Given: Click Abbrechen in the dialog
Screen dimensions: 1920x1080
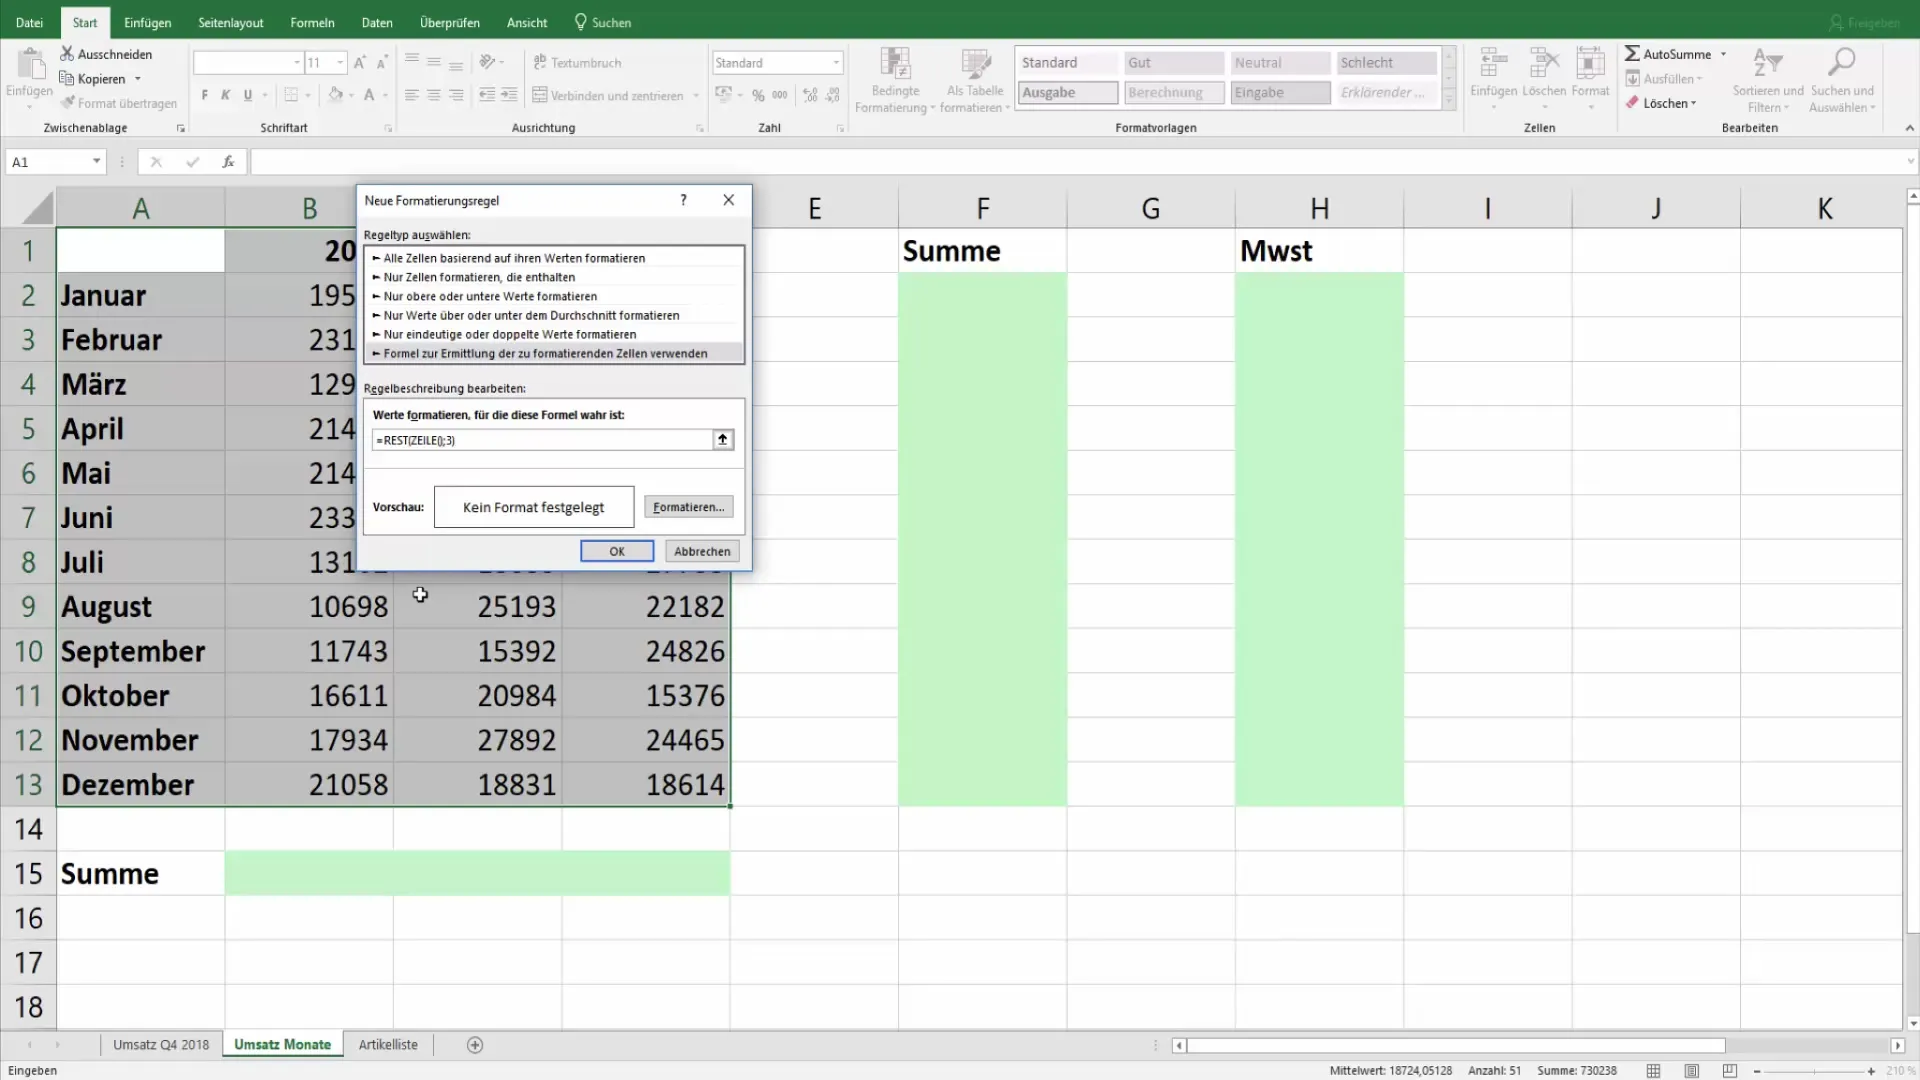Looking at the screenshot, I should tap(702, 551).
